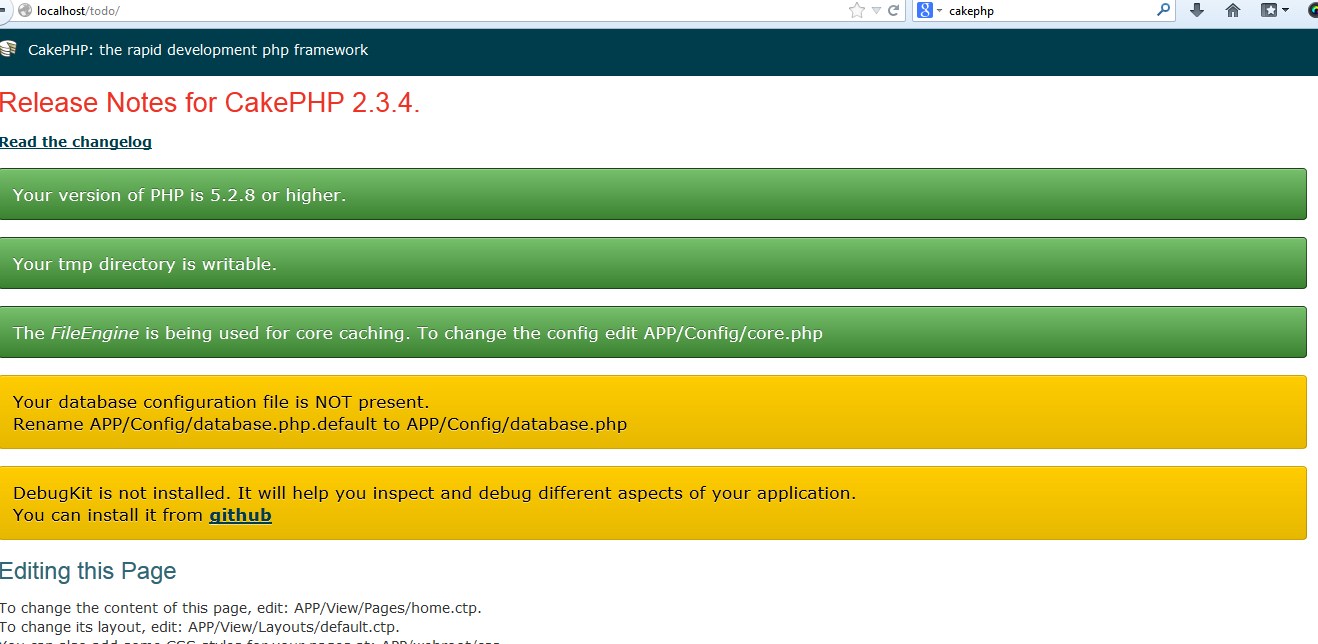This screenshot has width=1318, height=644.
Task: Click the APP/View/Layouts/default.ctp instruction line
Action: click(x=200, y=627)
